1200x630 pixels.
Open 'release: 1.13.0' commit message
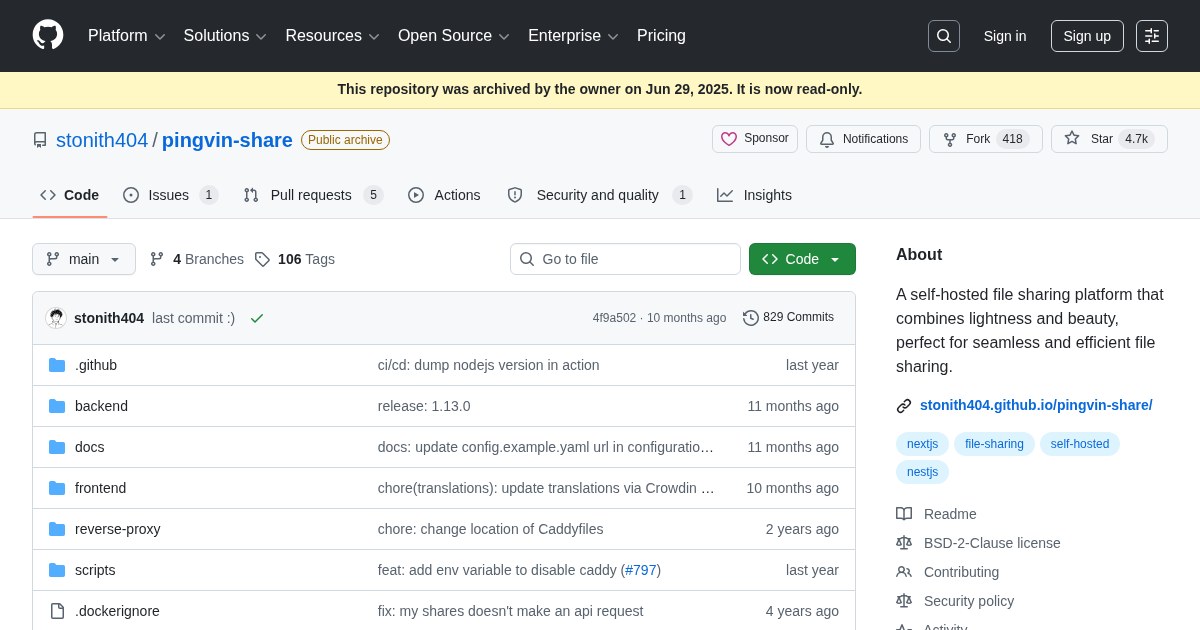pyautogui.click(x=424, y=406)
